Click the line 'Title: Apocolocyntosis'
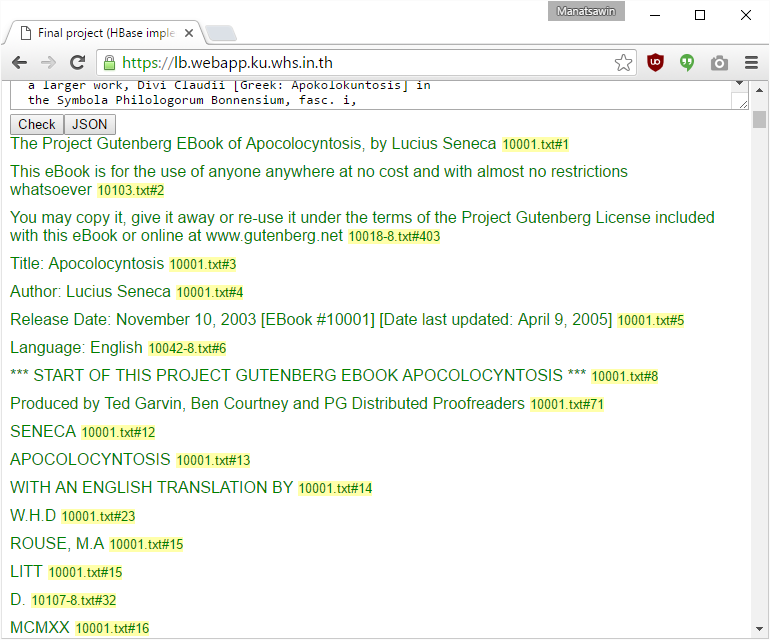The image size is (770, 640). [x=87, y=264]
